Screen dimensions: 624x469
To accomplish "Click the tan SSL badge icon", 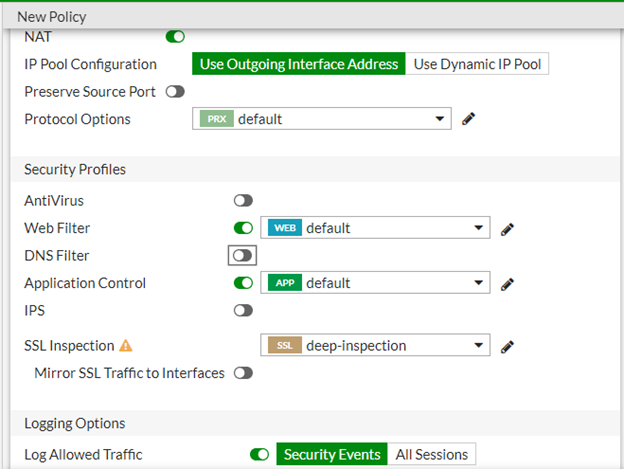I will (285, 346).
